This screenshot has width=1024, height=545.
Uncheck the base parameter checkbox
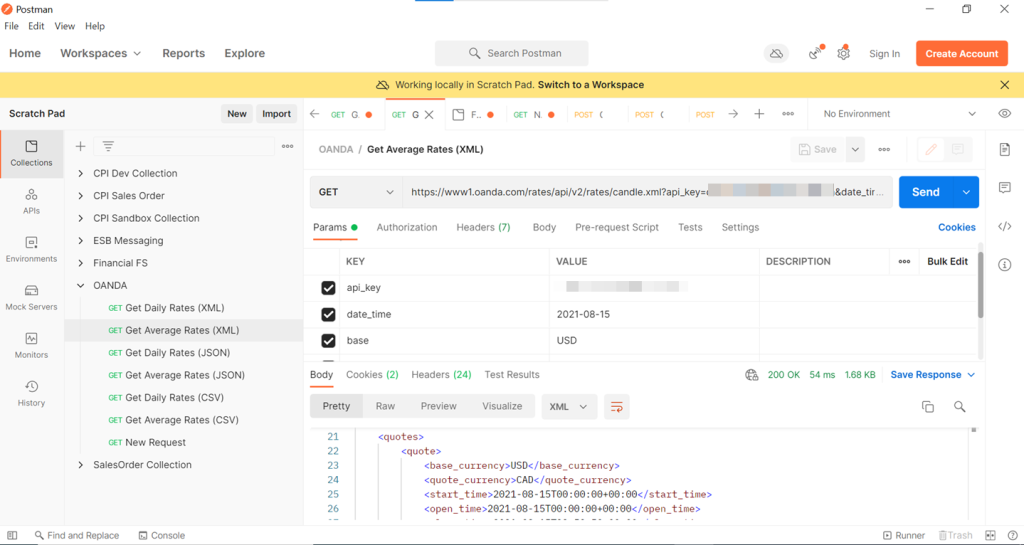coord(328,341)
